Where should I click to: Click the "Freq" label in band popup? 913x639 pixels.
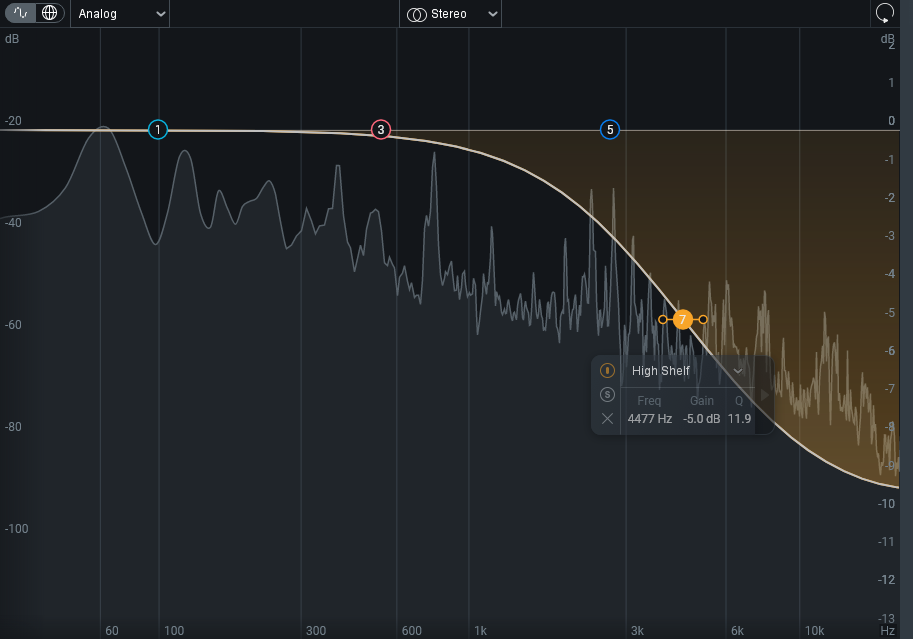point(649,401)
